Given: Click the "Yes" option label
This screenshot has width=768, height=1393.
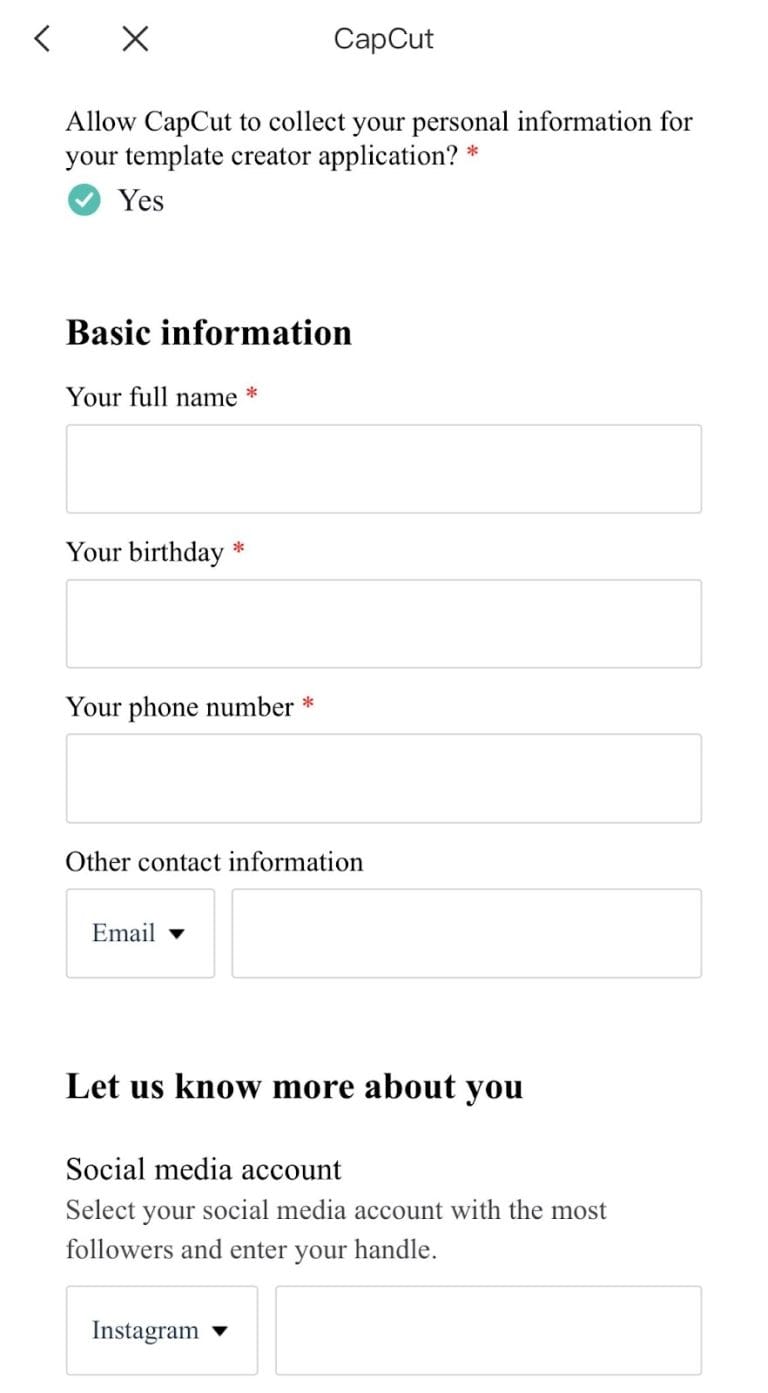Looking at the screenshot, I should 141,201.
